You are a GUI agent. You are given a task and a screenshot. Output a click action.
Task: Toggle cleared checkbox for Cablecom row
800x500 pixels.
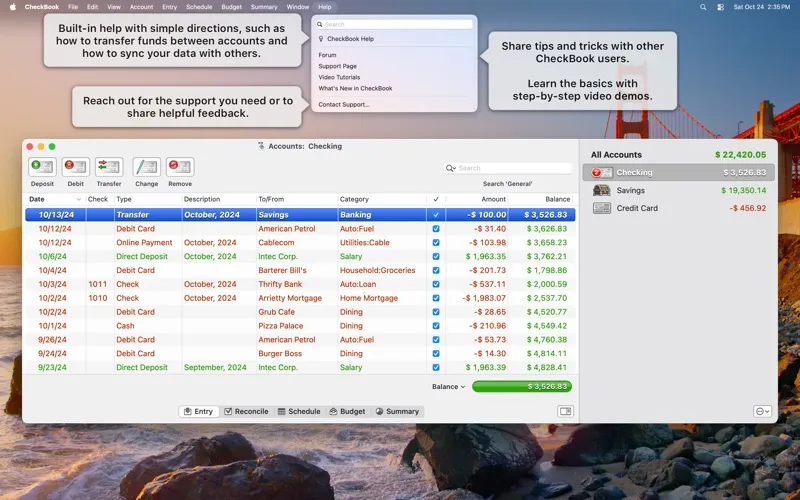[x=436, y=243]
